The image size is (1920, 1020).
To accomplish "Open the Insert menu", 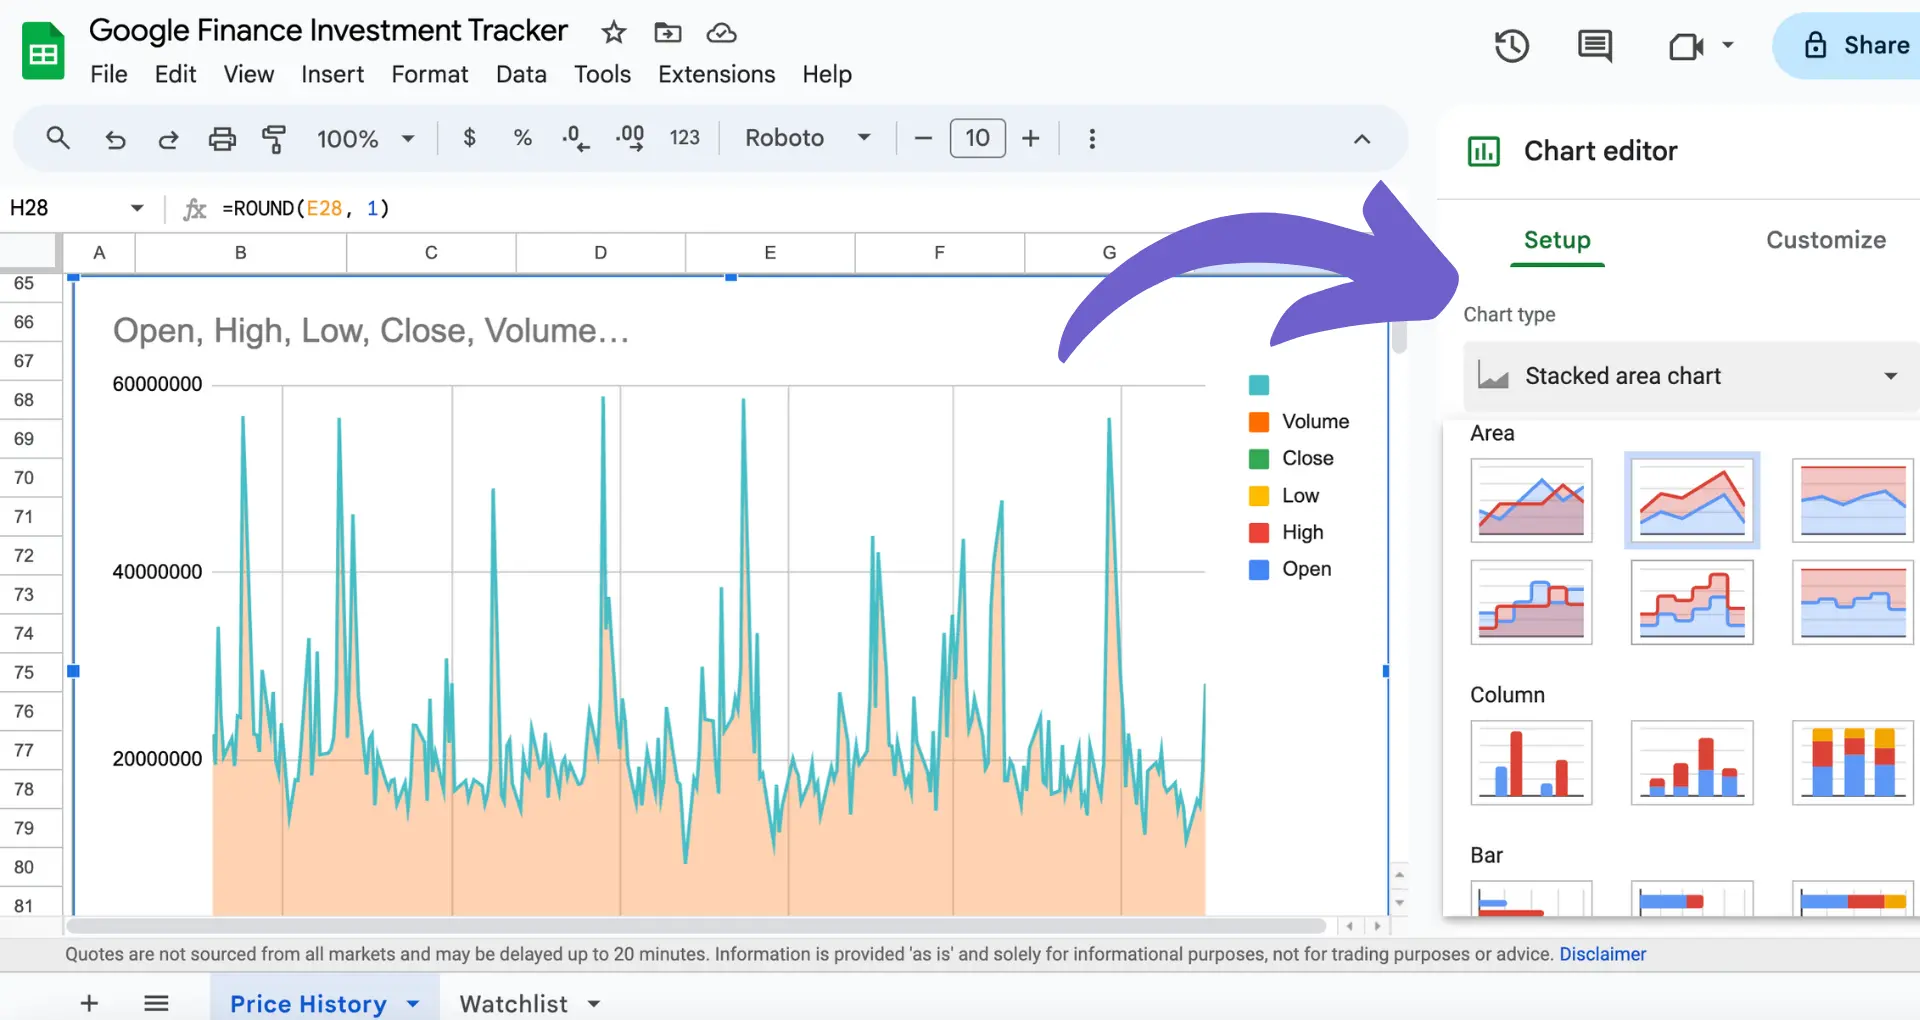I will click(x=332, y=74).
